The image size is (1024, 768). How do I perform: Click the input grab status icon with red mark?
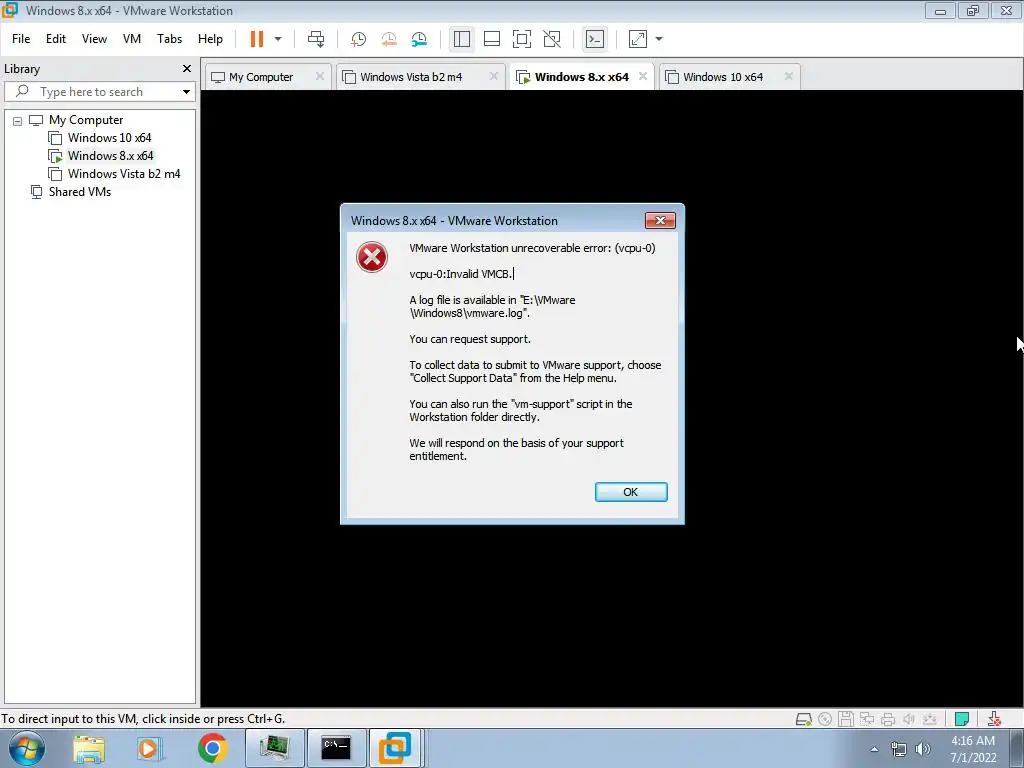[x=994, y=719]
